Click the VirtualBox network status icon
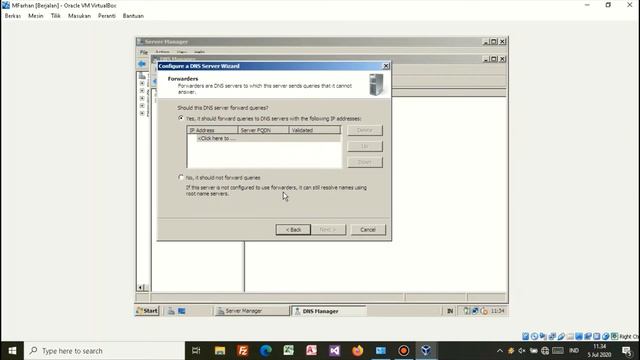This screenshot has width=640, height=360. point(552,336)
